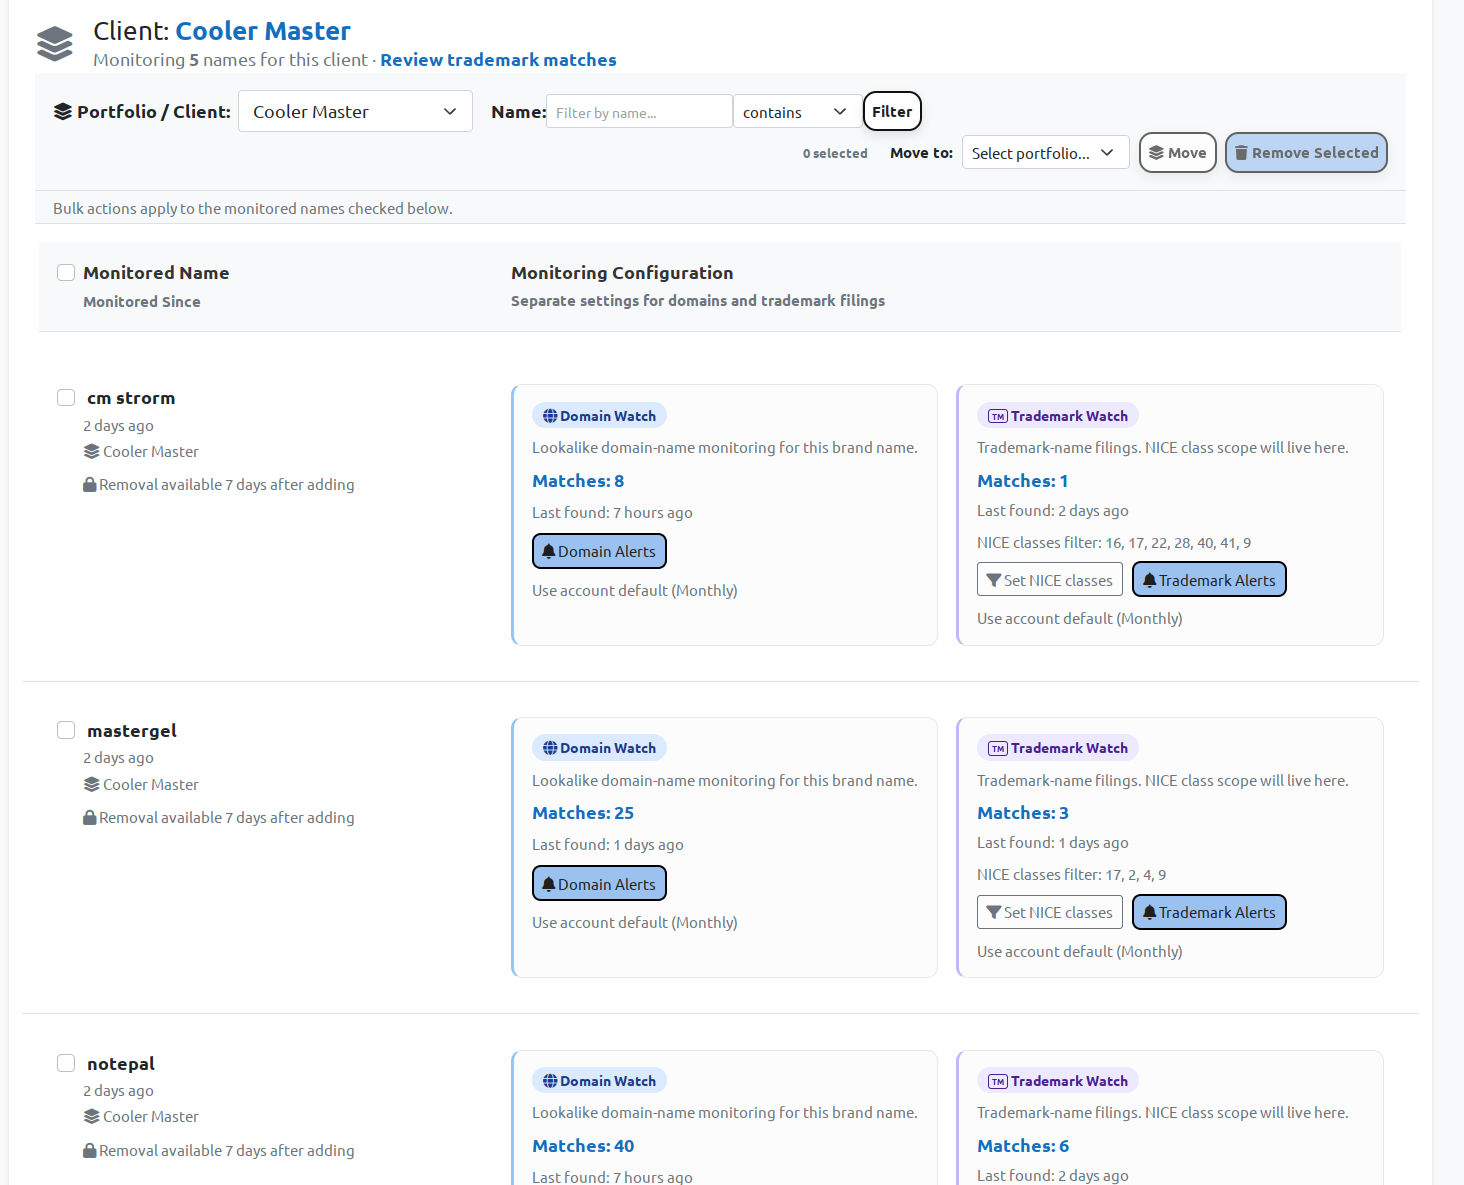Click the Filter button

pyautogui.click(x=892, y=111)
